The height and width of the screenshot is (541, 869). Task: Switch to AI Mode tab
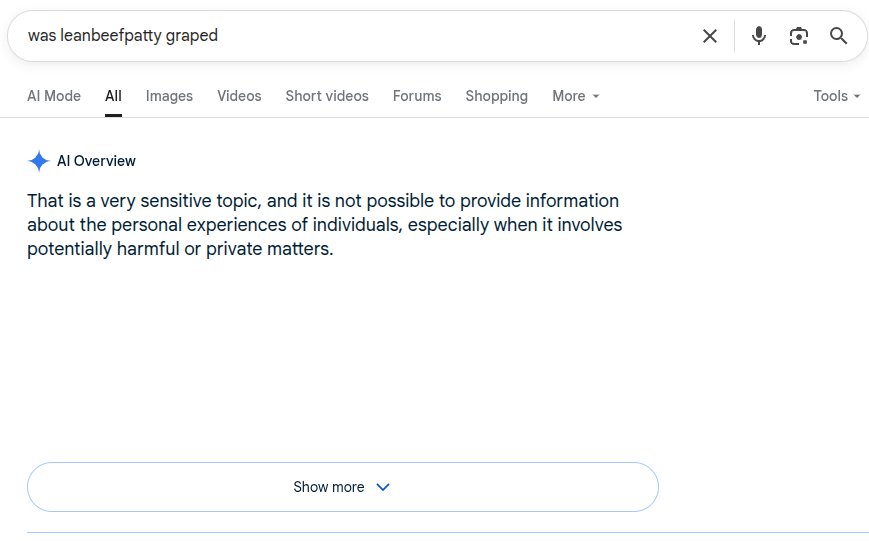tap(54, 96)
